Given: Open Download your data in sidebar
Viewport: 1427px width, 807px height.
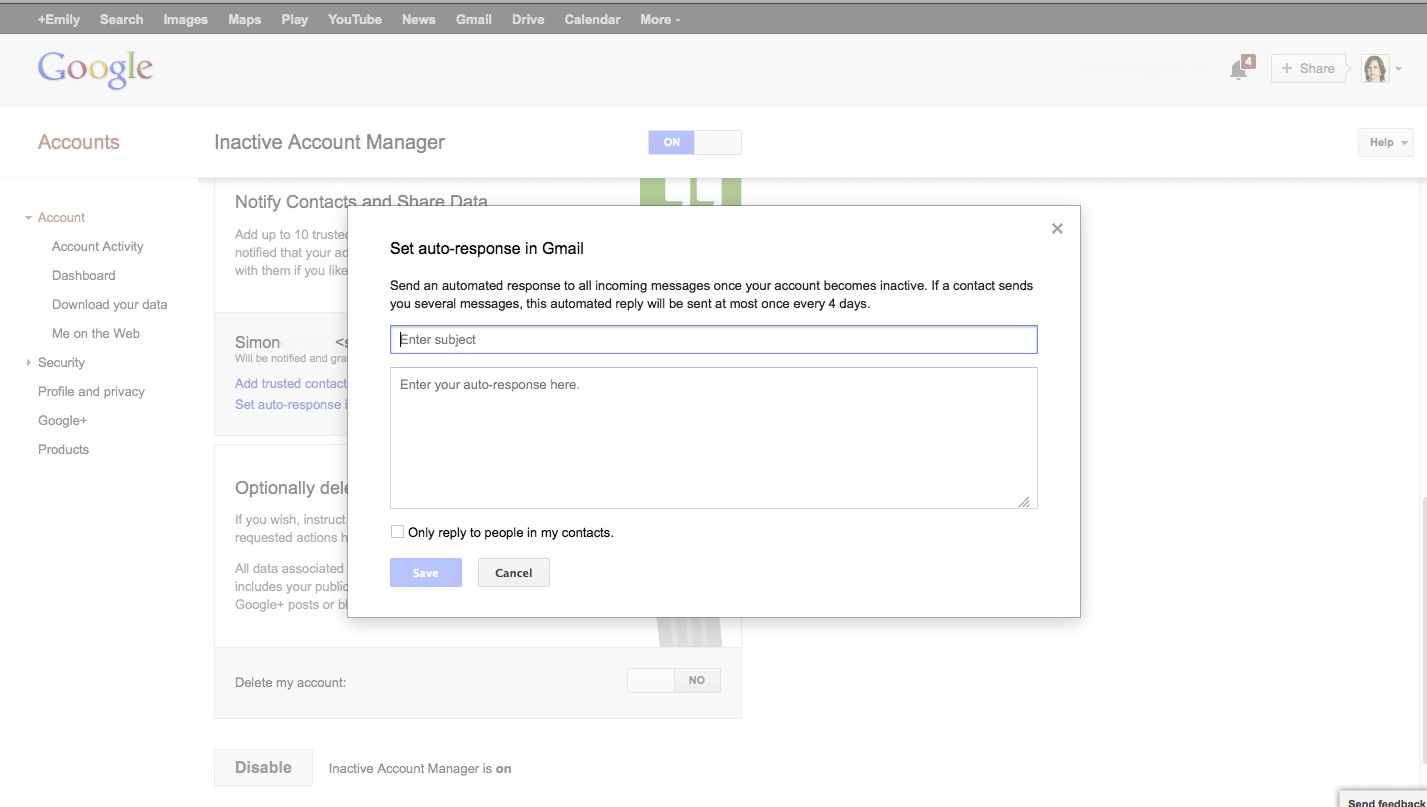Looking at the screenshot, I should [109, 305].
